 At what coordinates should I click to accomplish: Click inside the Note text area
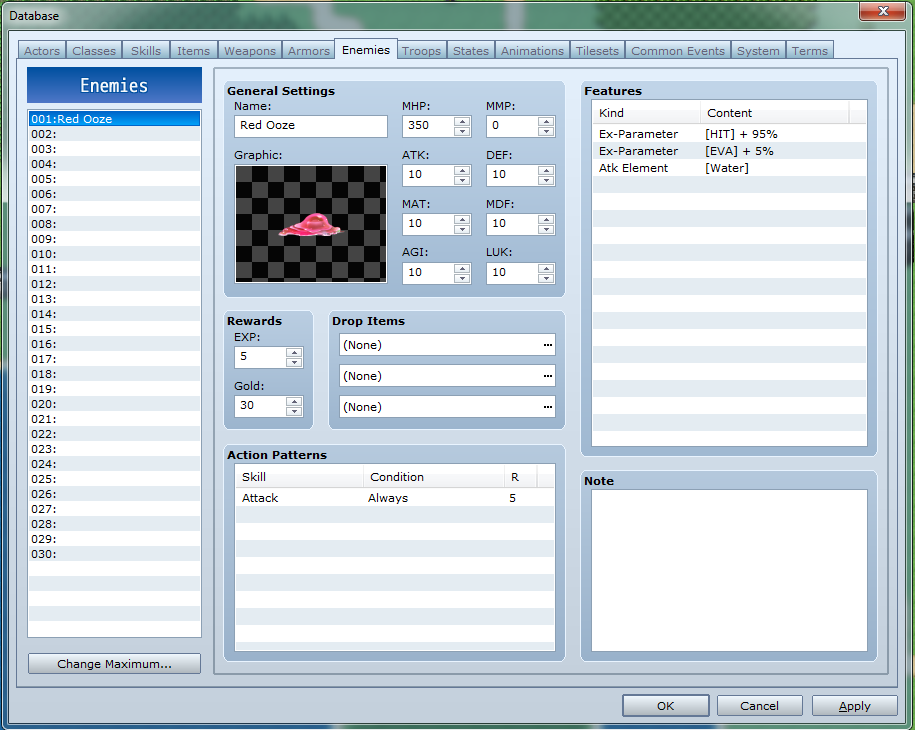(729, 570)
